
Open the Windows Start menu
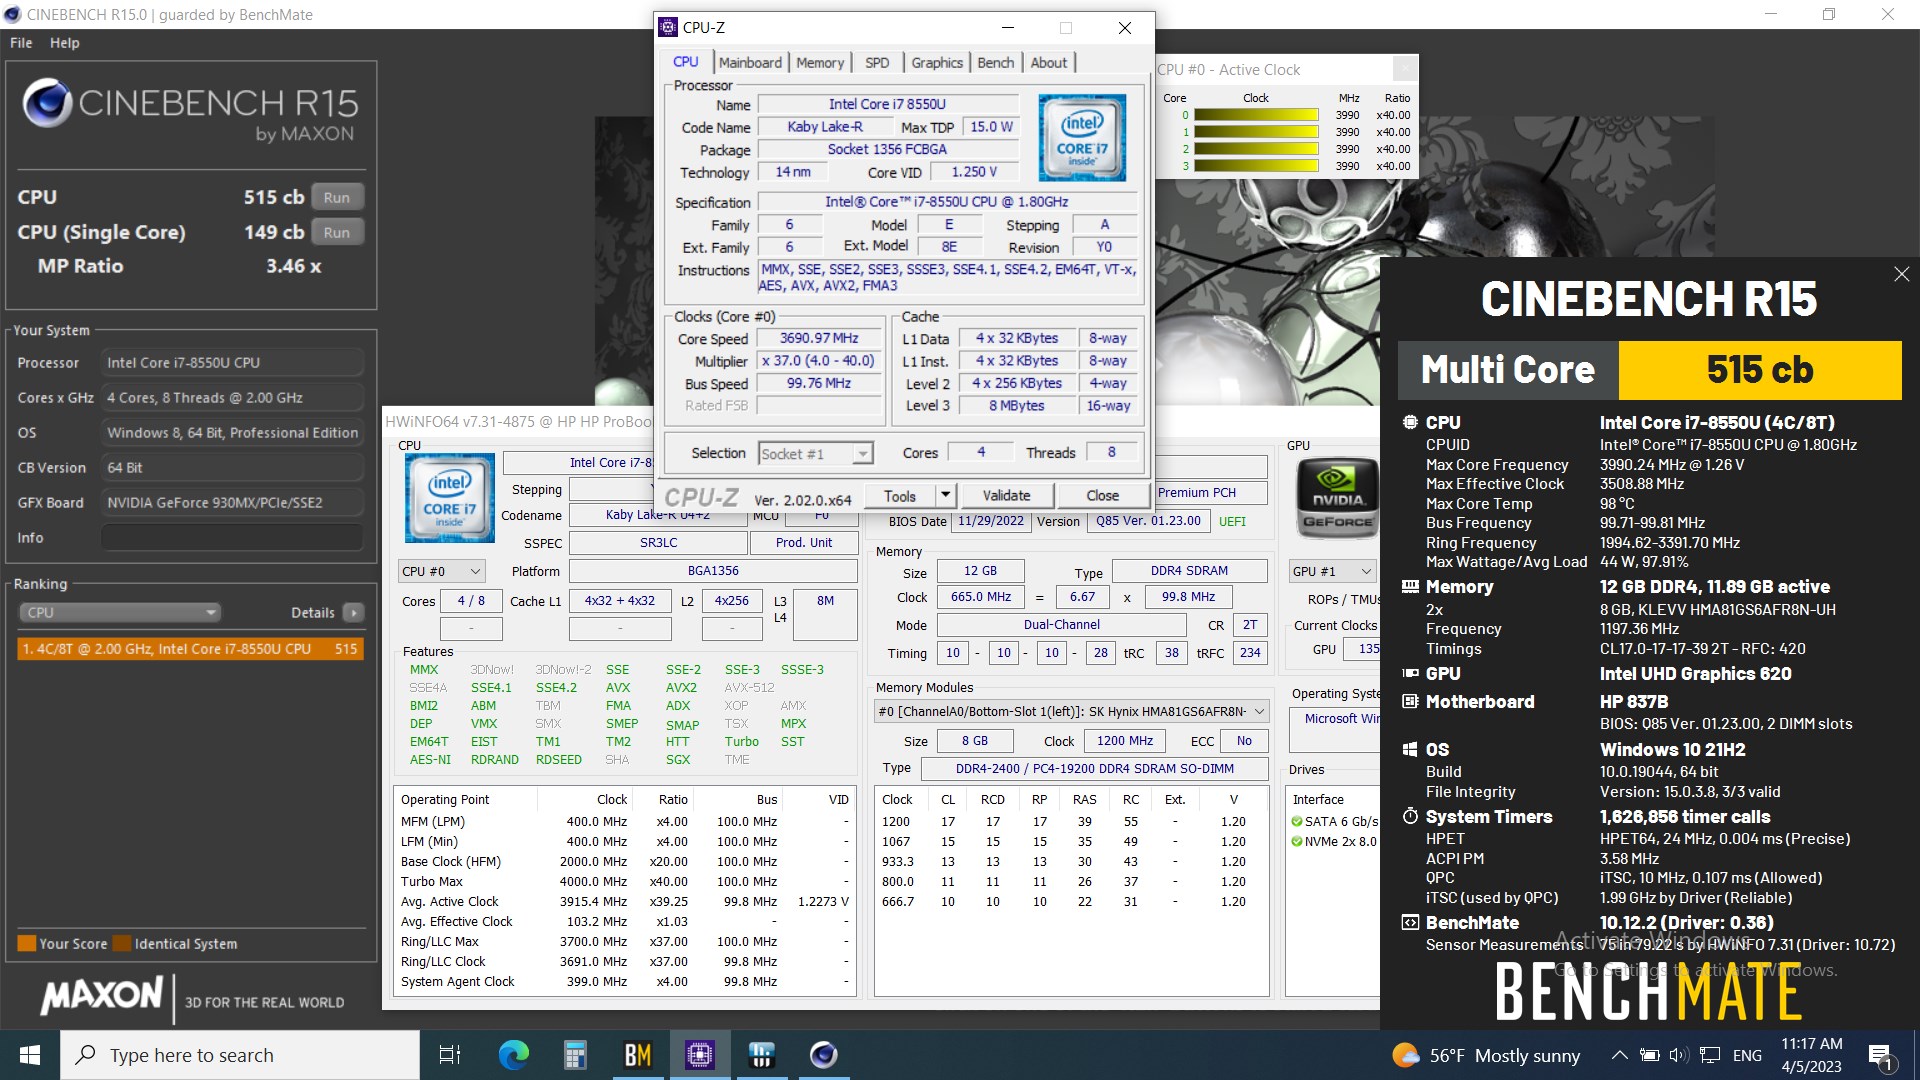tap(30, 1055)
